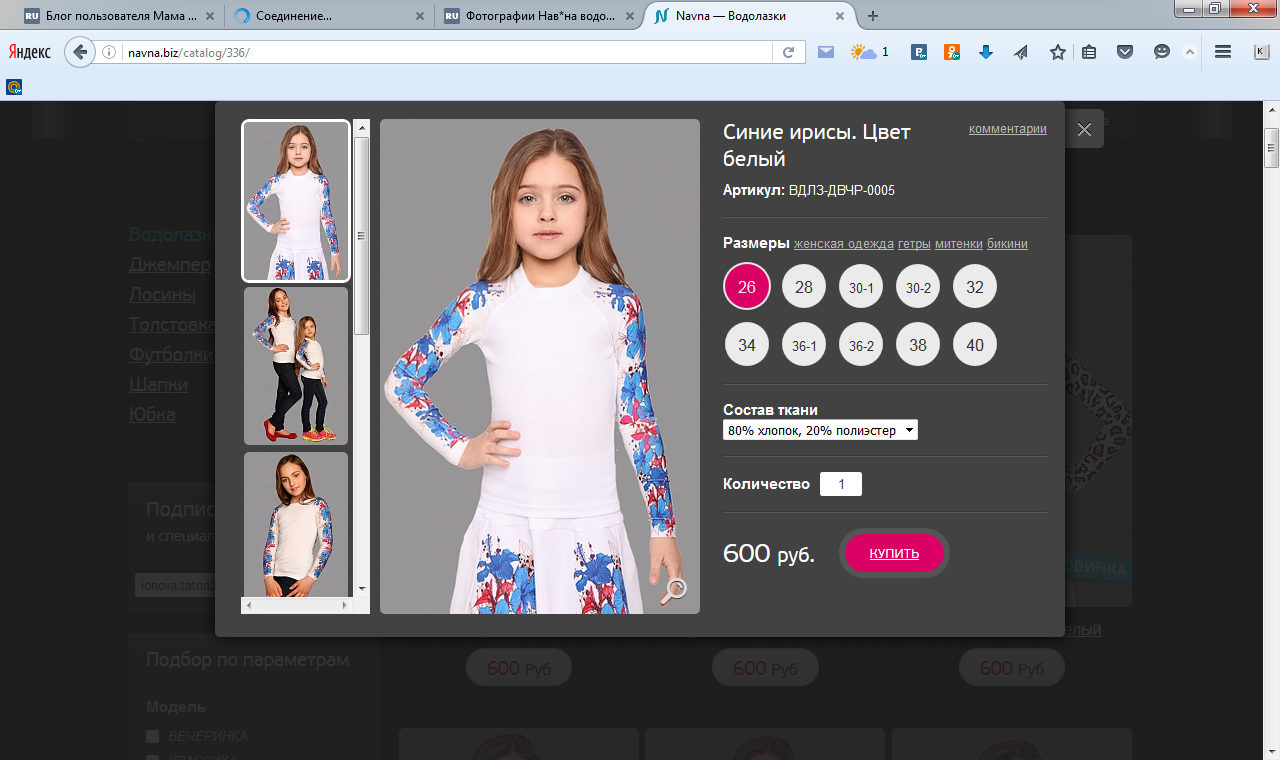Click the Яндекс logo

pyautogui.click(x=30, y=52)
